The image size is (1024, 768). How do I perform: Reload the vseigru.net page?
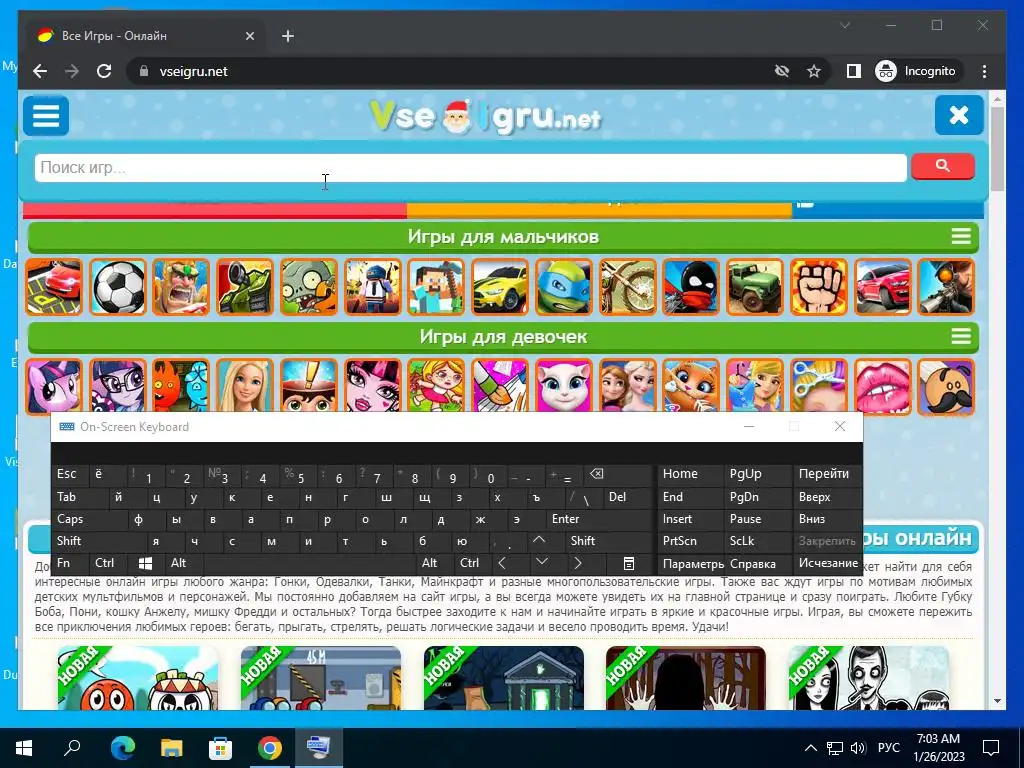[x=104, y=71]
